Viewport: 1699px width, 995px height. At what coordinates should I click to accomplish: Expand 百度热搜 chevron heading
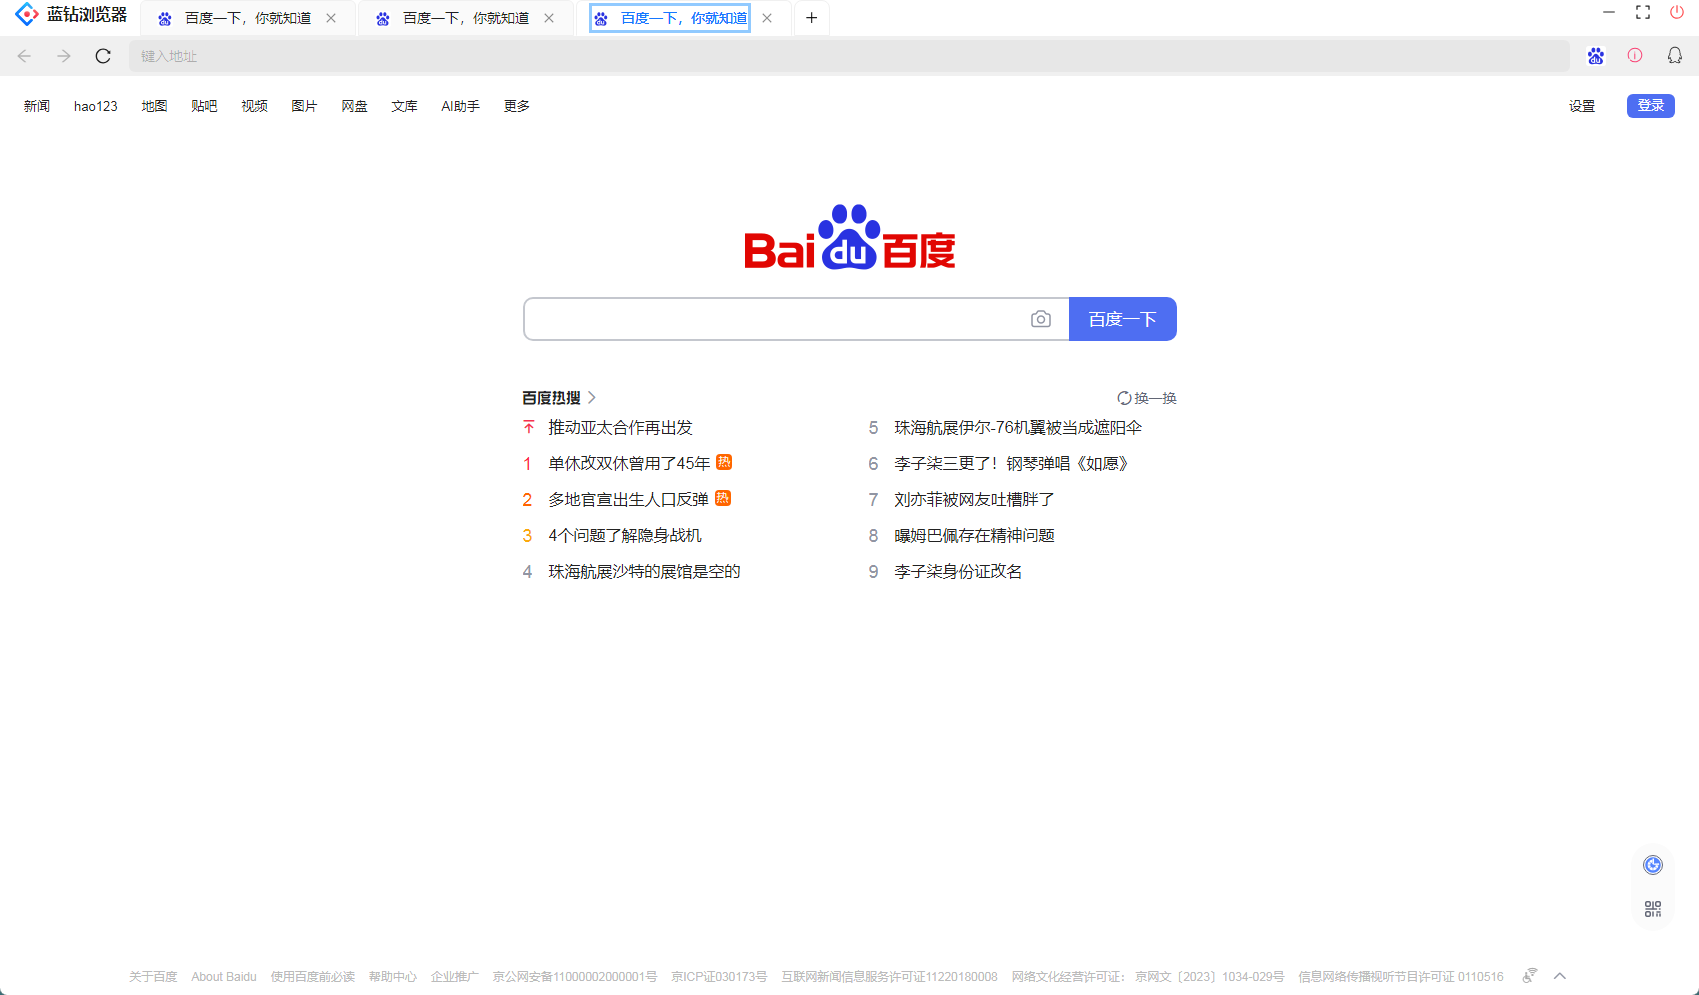(559, 398)
